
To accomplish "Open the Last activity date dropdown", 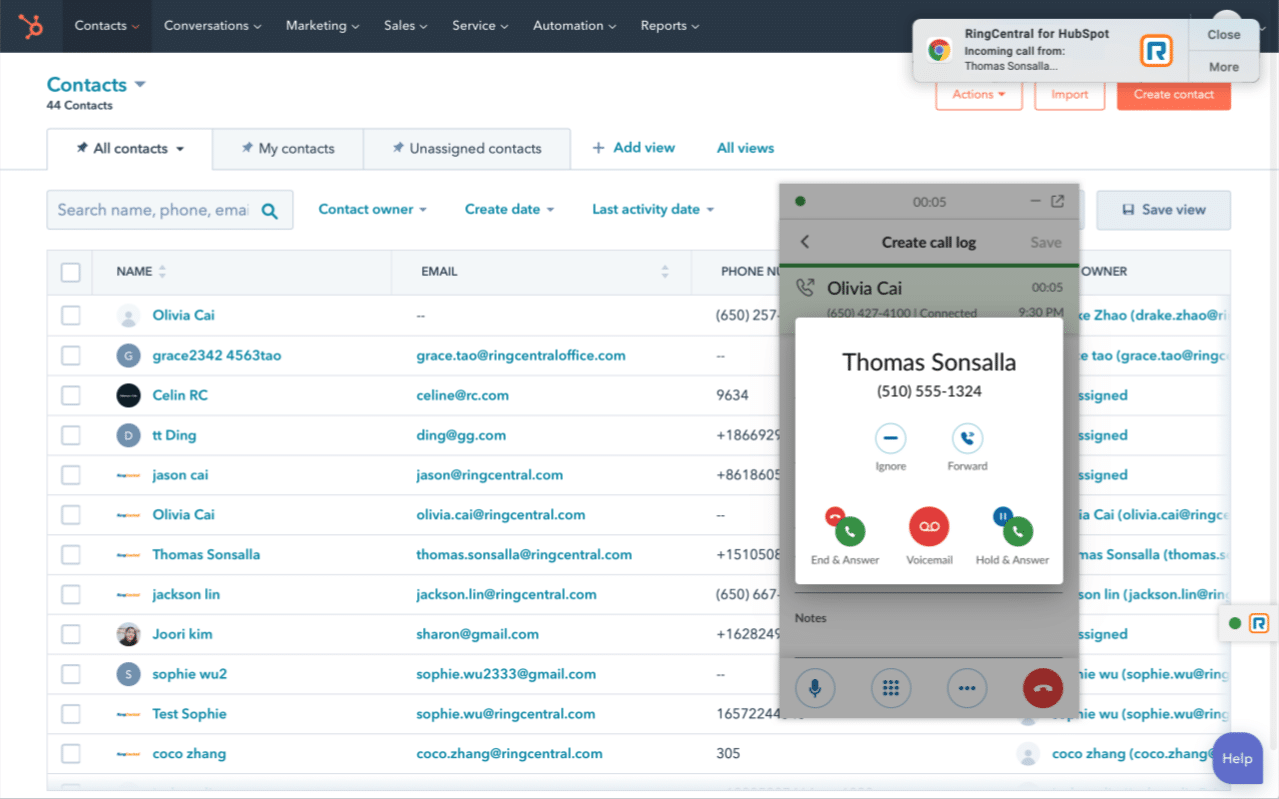I will point(653,210).
